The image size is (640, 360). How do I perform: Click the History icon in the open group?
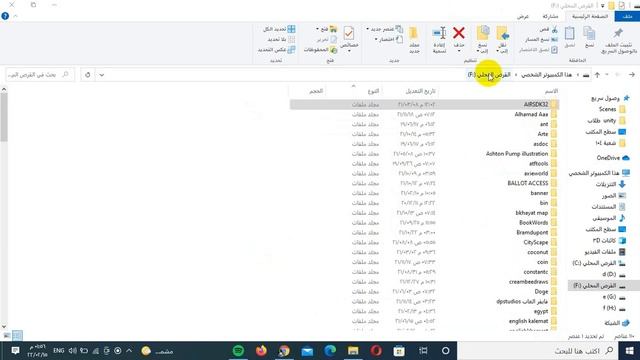333,50
